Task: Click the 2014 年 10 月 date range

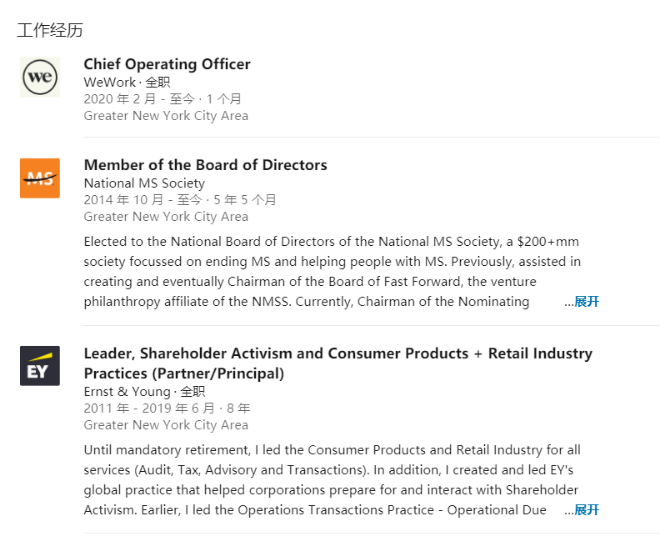Action: click(180, 200)
